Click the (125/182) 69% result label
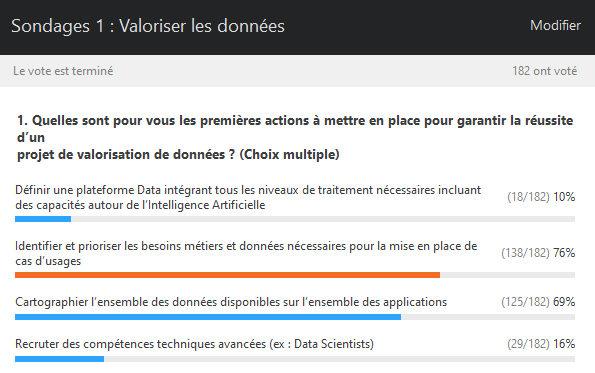Image resolution: width=595 pixels, height=373 pixels. tap(538, 302)
